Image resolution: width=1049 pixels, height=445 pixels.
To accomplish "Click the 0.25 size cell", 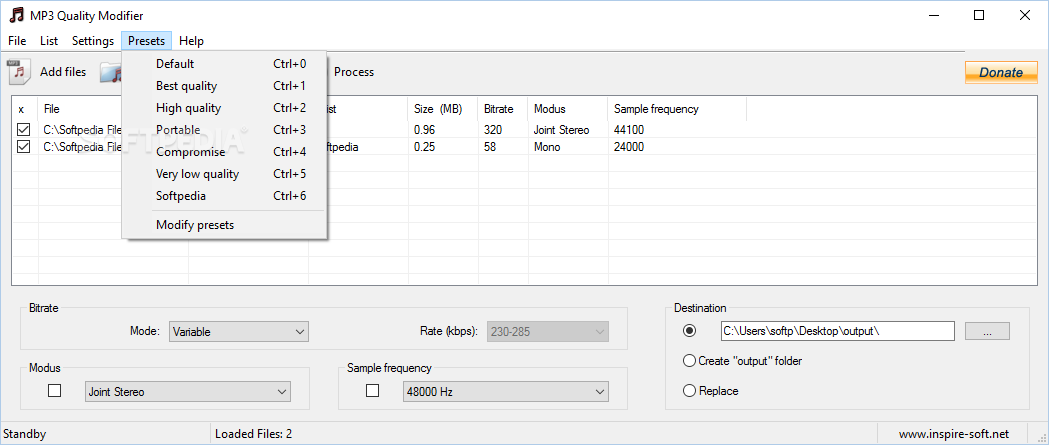I will (425, 147).
